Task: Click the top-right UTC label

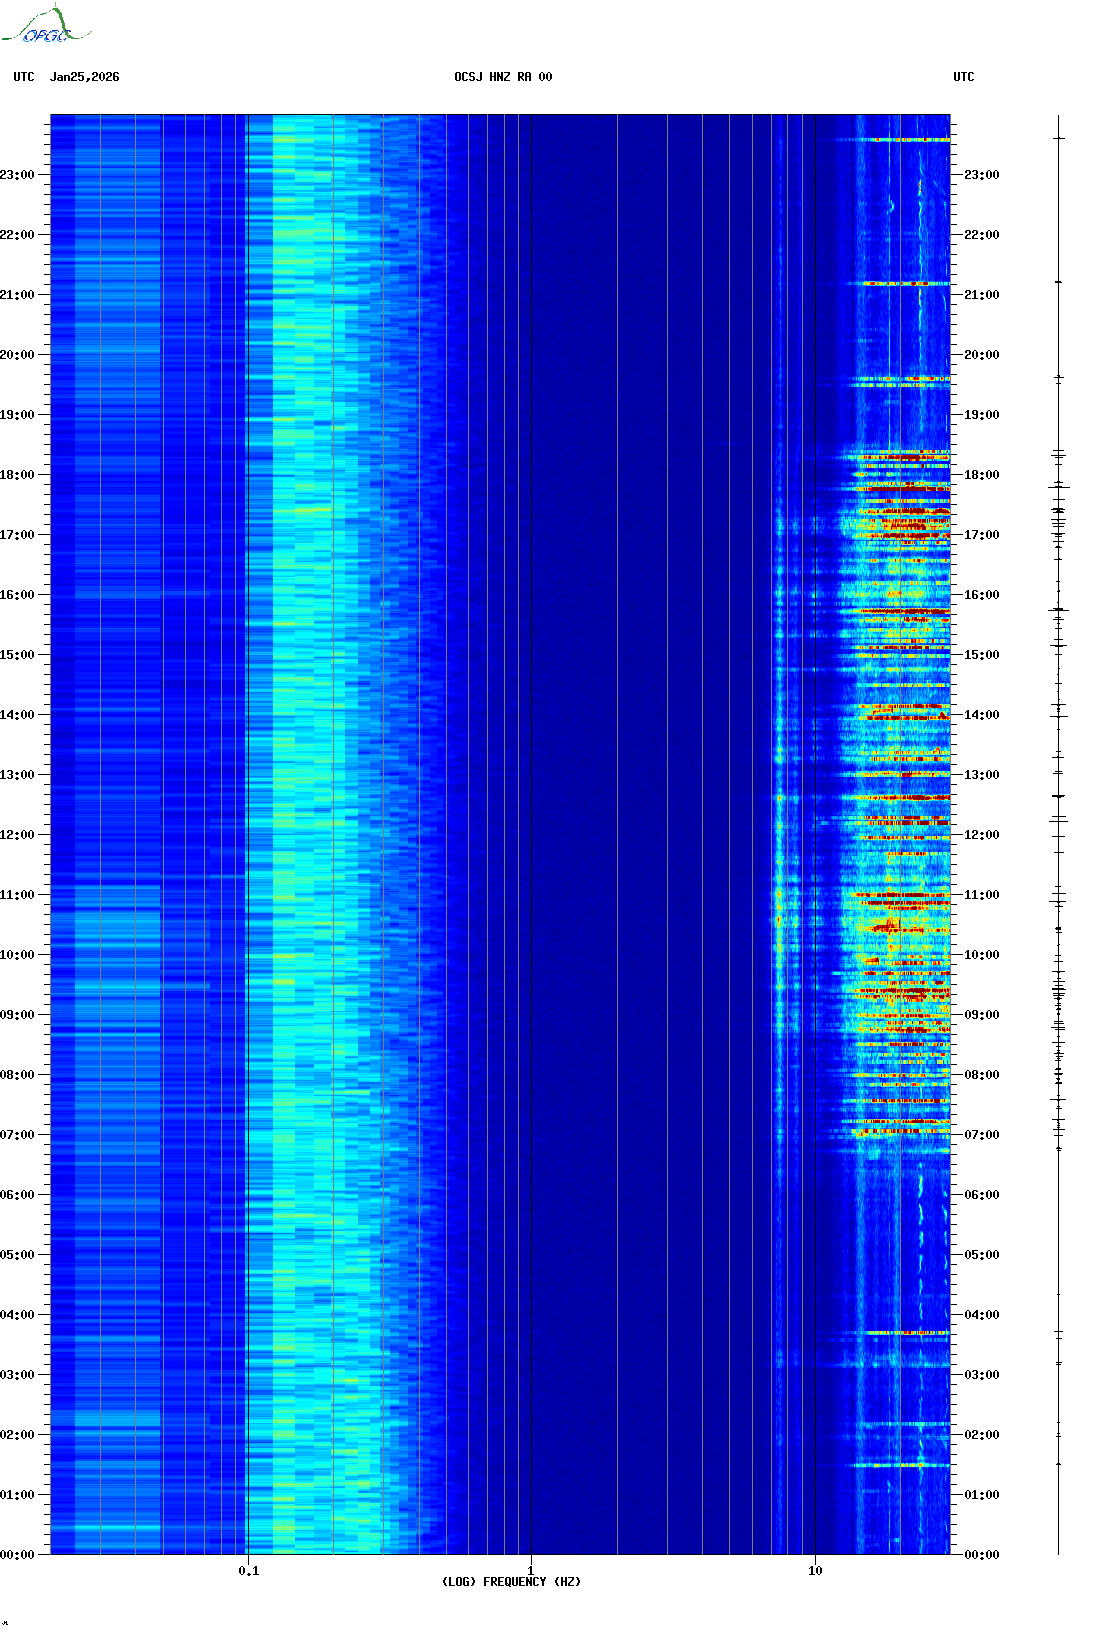Action: pyautogui.click(x=964, y=77)
